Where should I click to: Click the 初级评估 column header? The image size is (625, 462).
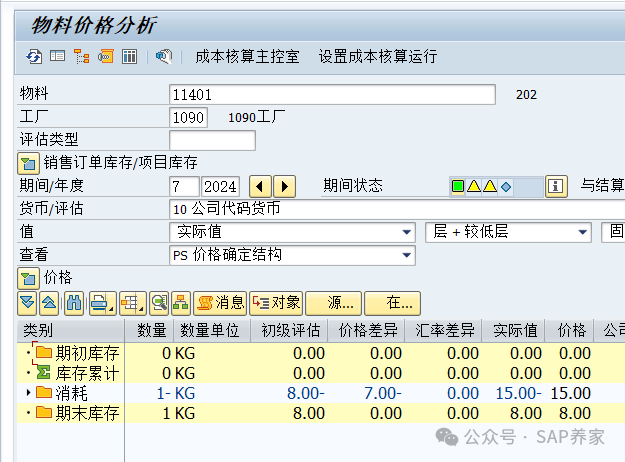(289, 330)
